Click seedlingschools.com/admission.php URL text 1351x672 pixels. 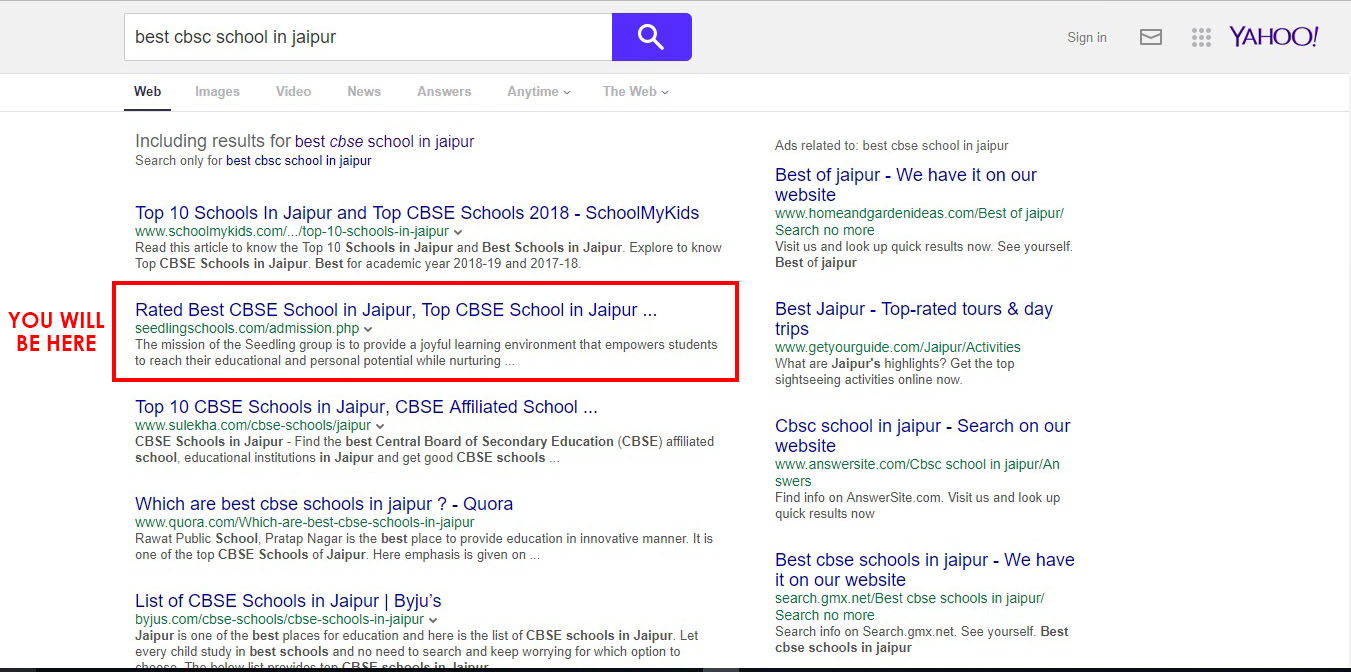(247, 329)
